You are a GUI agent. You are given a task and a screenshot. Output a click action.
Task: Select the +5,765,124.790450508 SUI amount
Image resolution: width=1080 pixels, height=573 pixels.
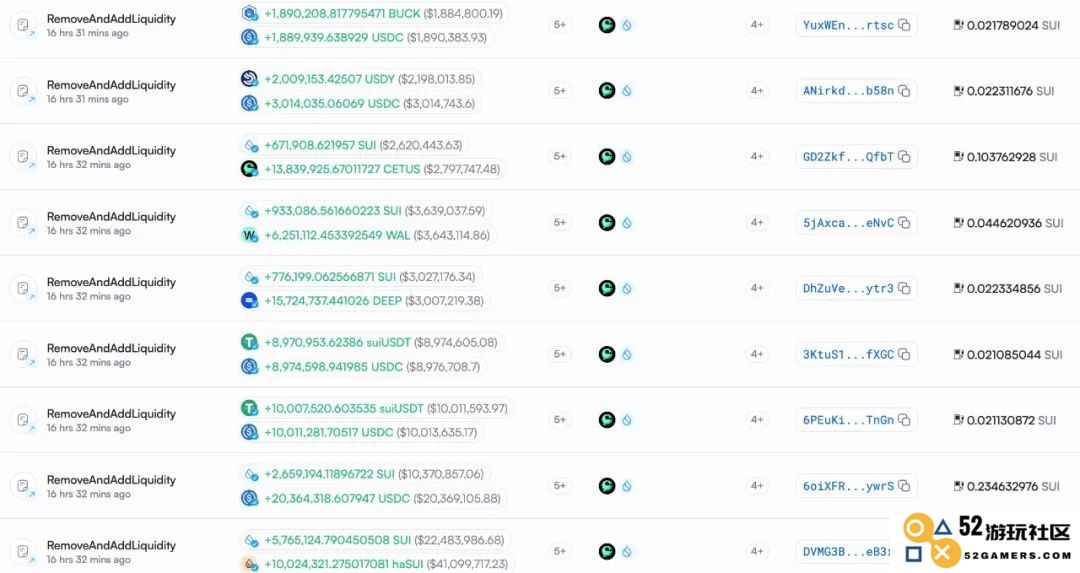pyautogui.click(x=338, y=541)
